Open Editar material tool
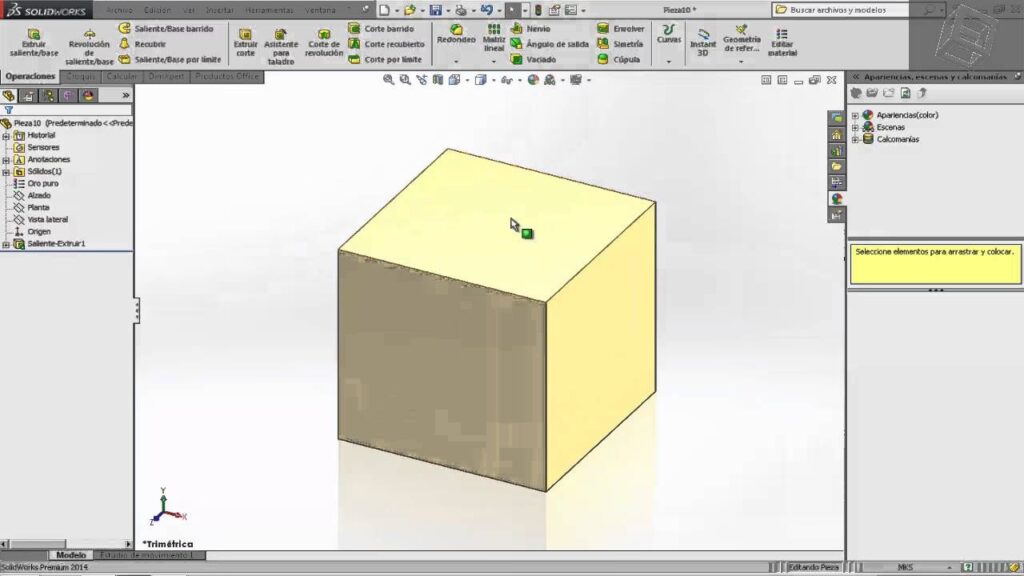The height and width of the screenshot is (576, 1024). tap(782, 41)
